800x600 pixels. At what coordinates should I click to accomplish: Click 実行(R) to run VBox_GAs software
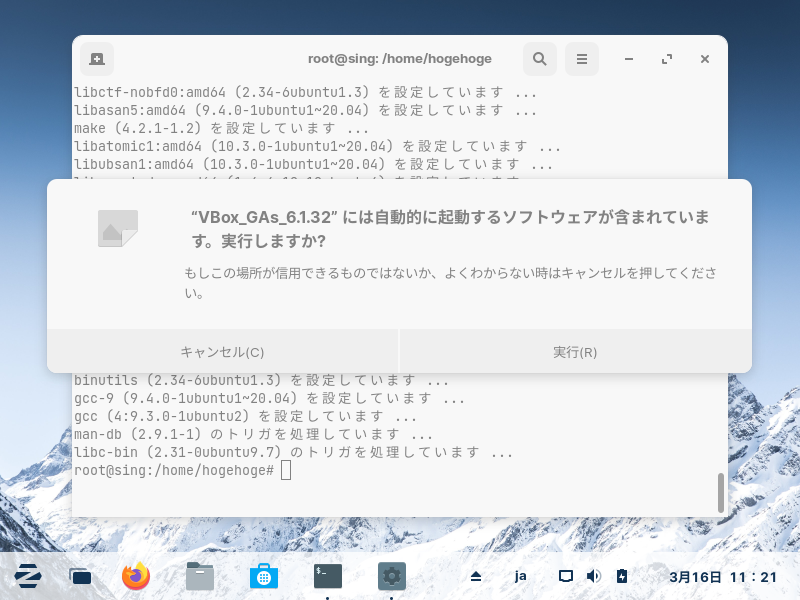(x=576, y=352)
